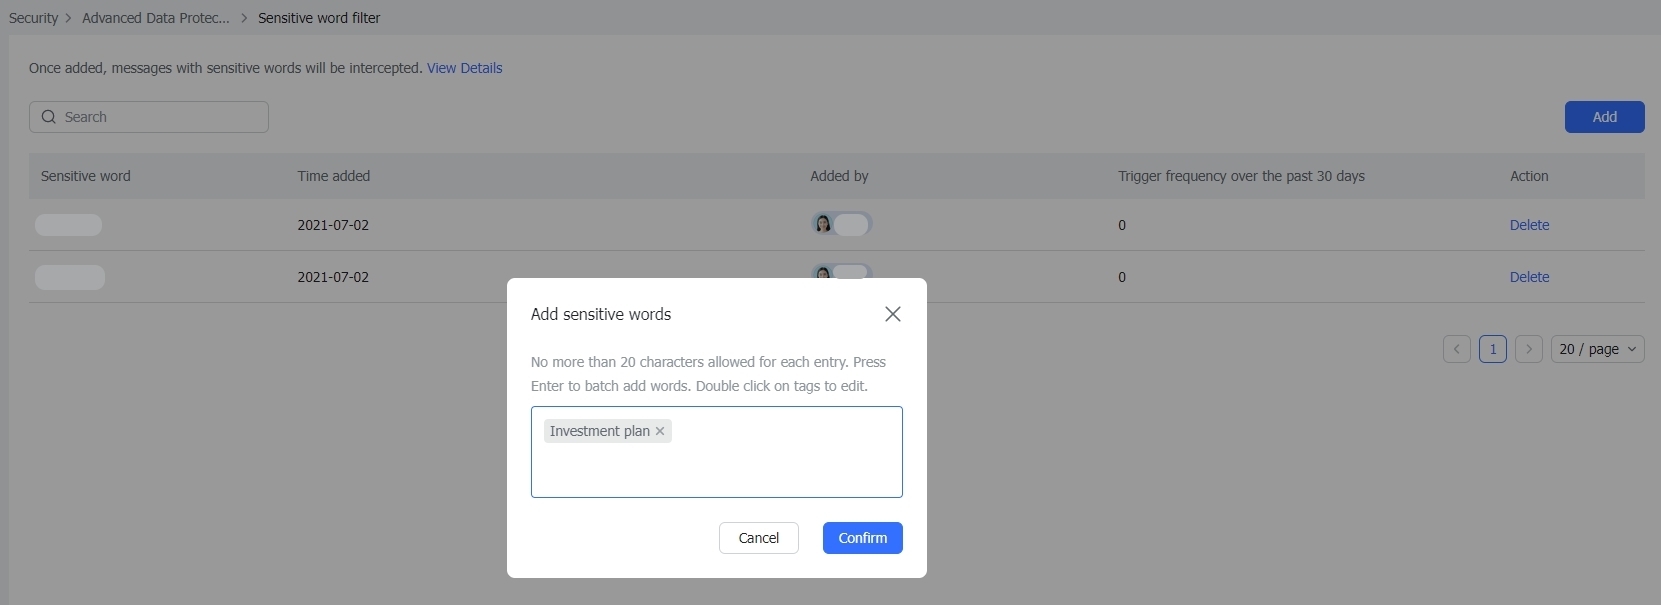Open the View Details link
This screenshot has width=1661, height=605.
point(464,68)
